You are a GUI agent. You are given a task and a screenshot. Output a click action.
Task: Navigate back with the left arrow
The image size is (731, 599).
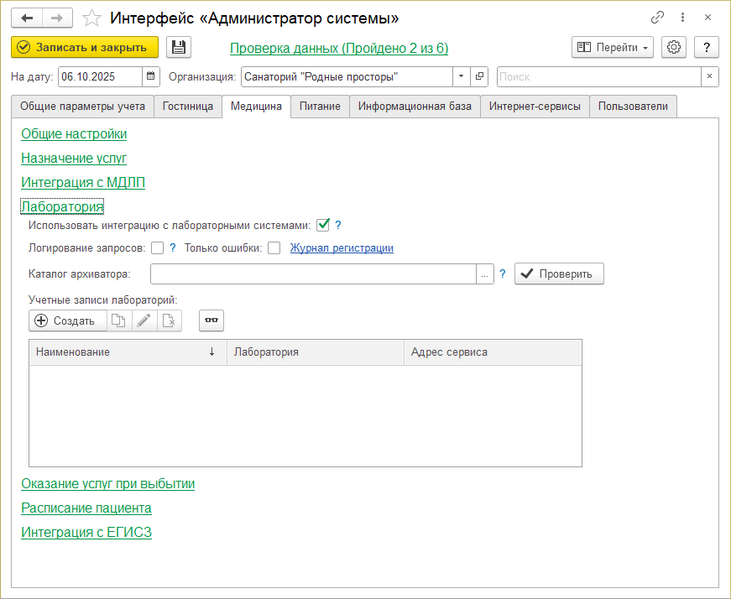tap(27, 18)
